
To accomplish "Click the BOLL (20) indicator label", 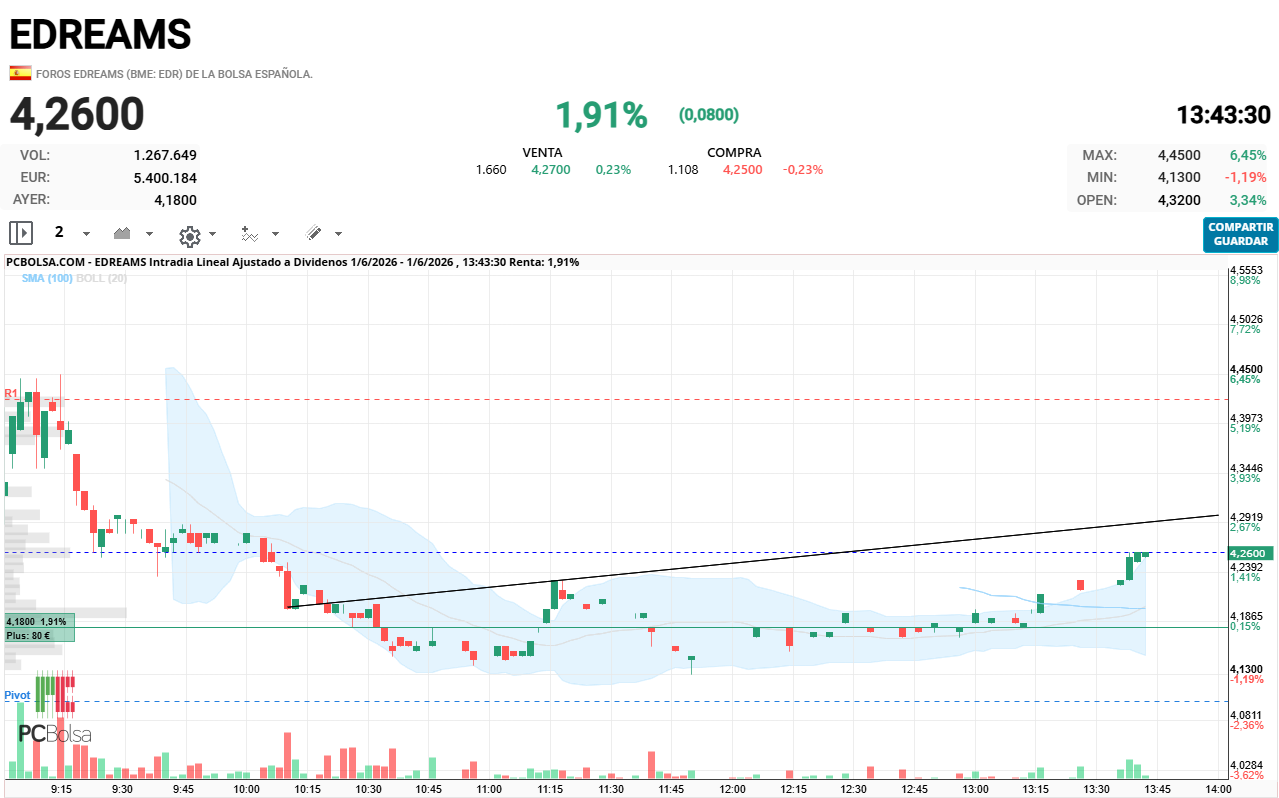I will pos(101,278).
